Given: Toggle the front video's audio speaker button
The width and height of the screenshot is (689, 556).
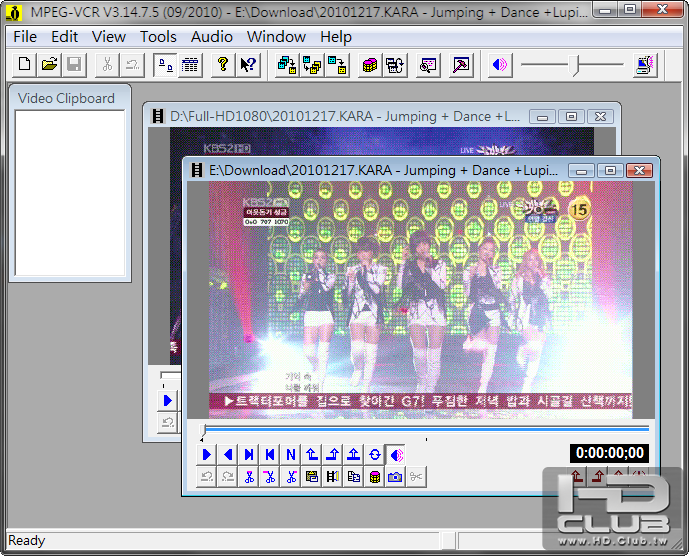Looking at the screenshot, I should [396, 454].
